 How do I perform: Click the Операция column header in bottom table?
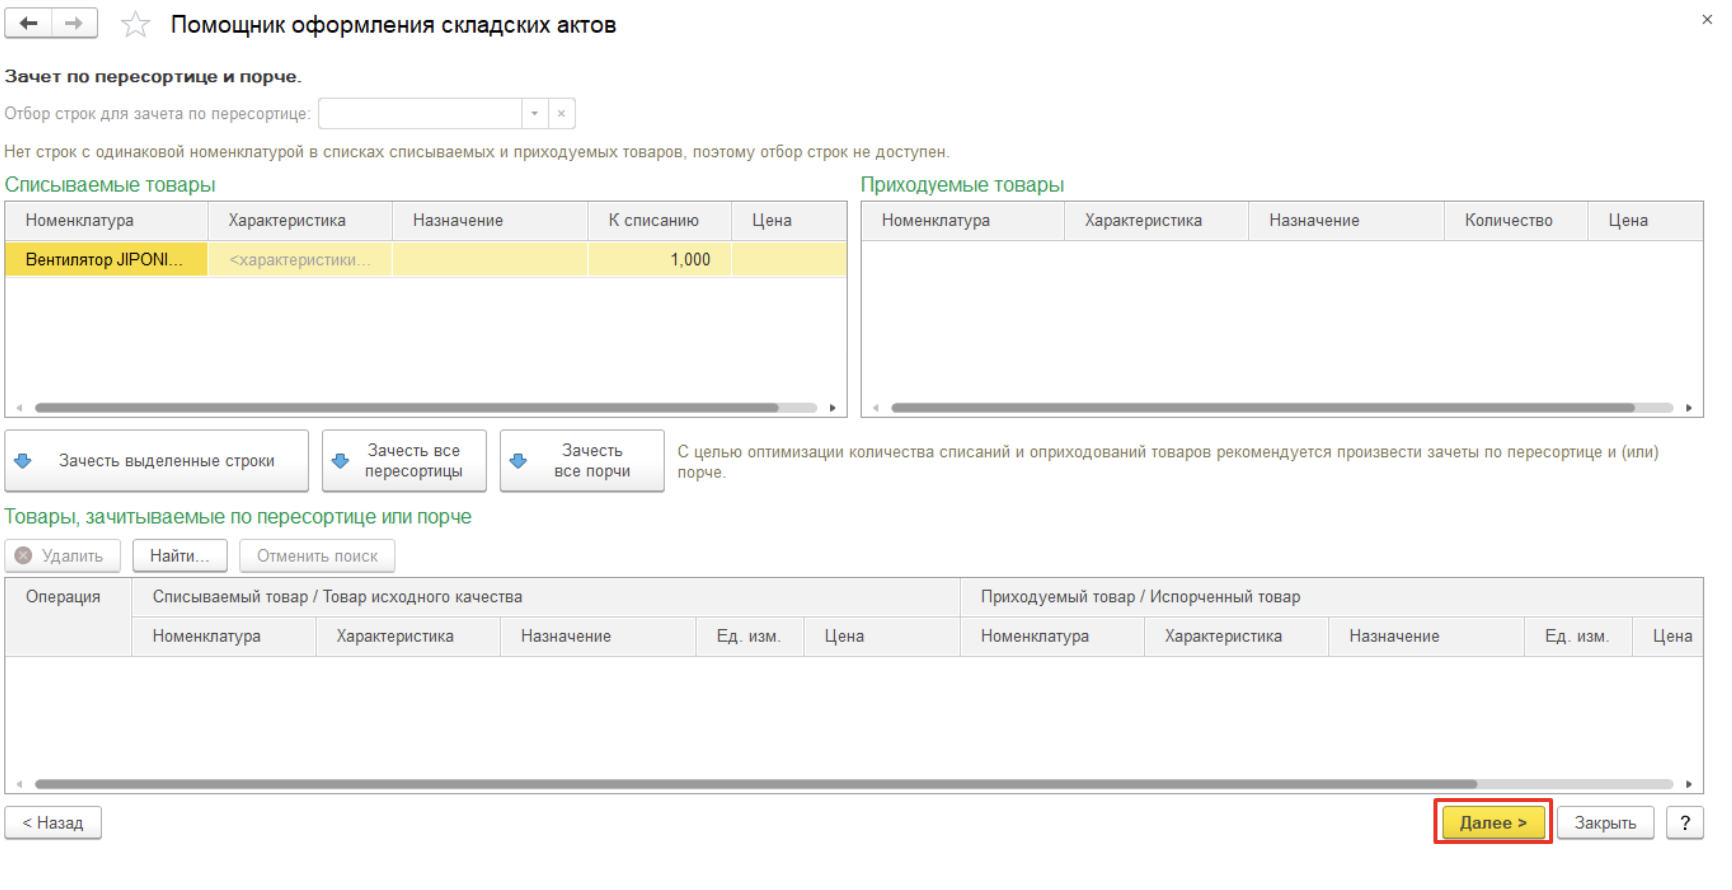pos(63,597)
